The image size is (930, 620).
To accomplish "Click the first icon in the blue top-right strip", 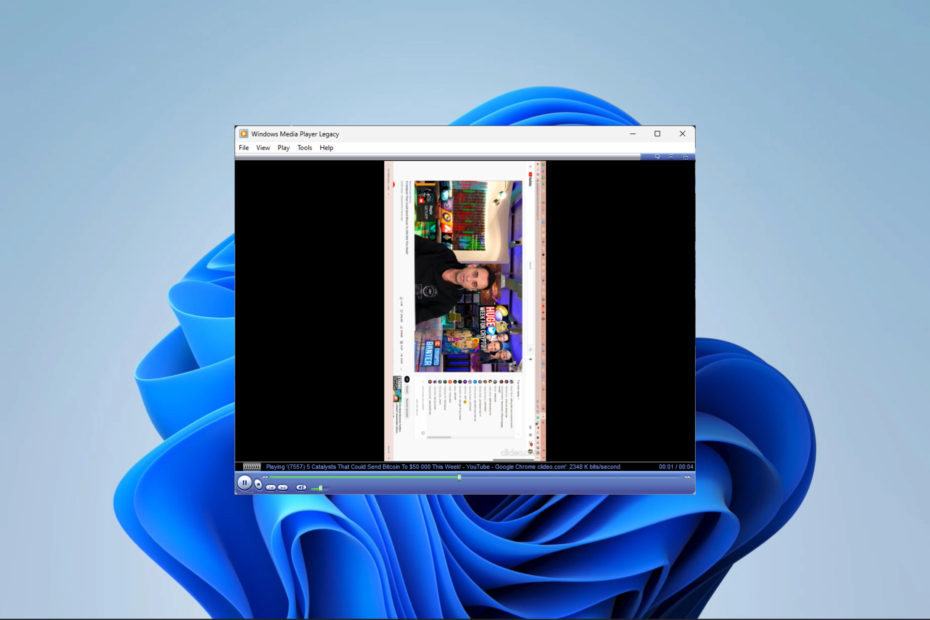I will pos(657,157).
